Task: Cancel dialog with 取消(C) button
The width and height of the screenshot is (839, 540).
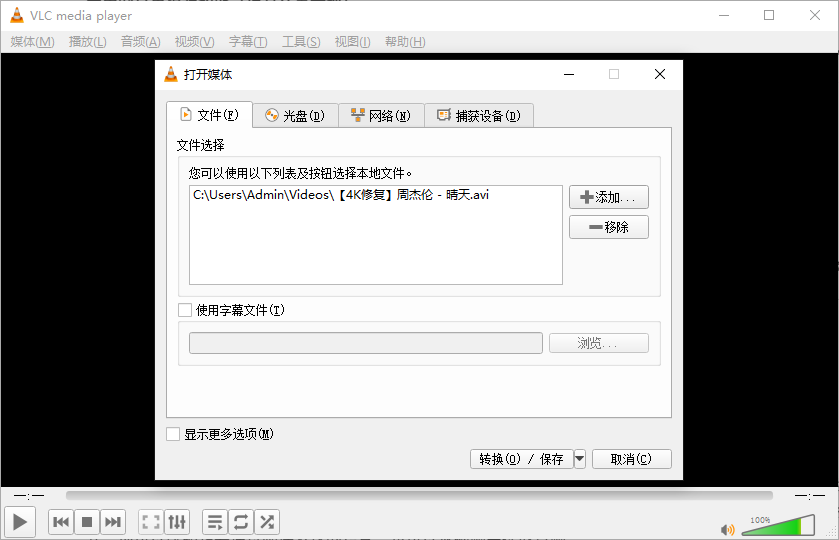Action: coord(631,459)
